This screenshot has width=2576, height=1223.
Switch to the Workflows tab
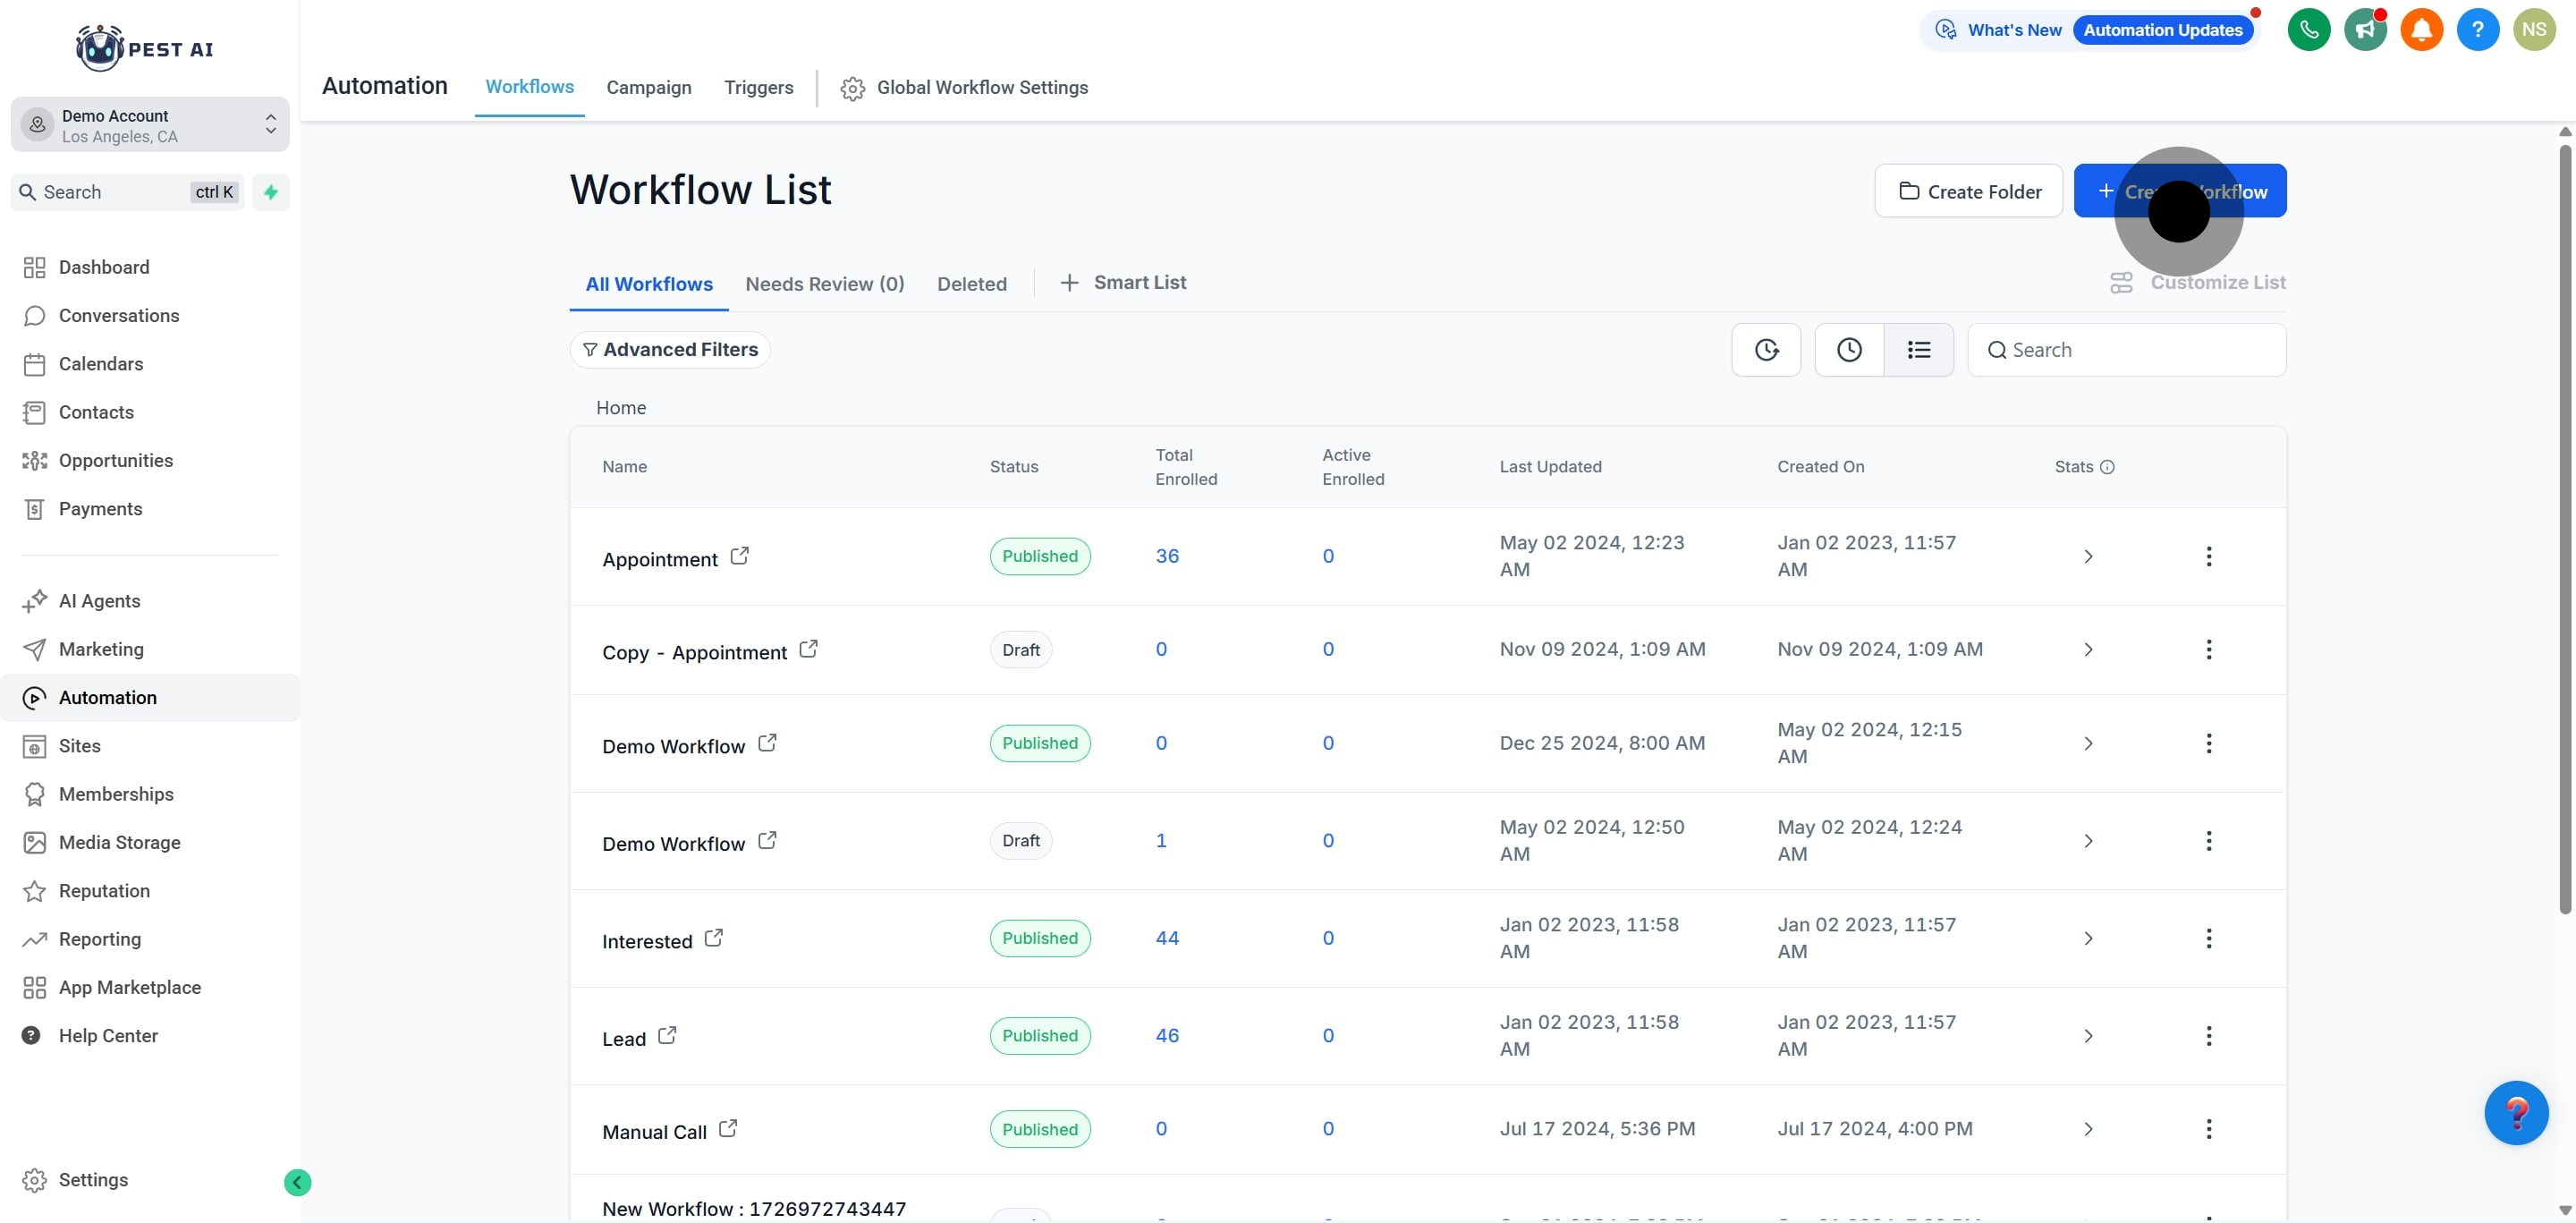[x=530, y=87]
